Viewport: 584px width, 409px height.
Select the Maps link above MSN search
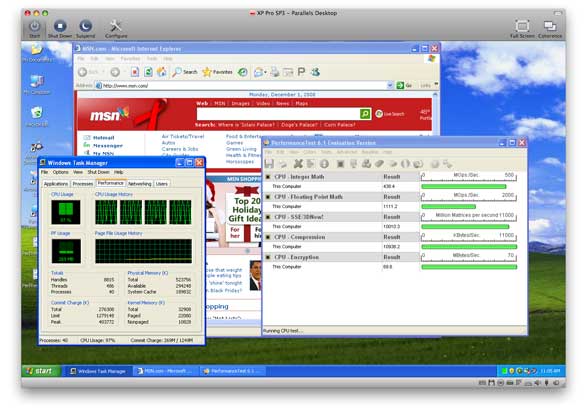click(302, 103)
